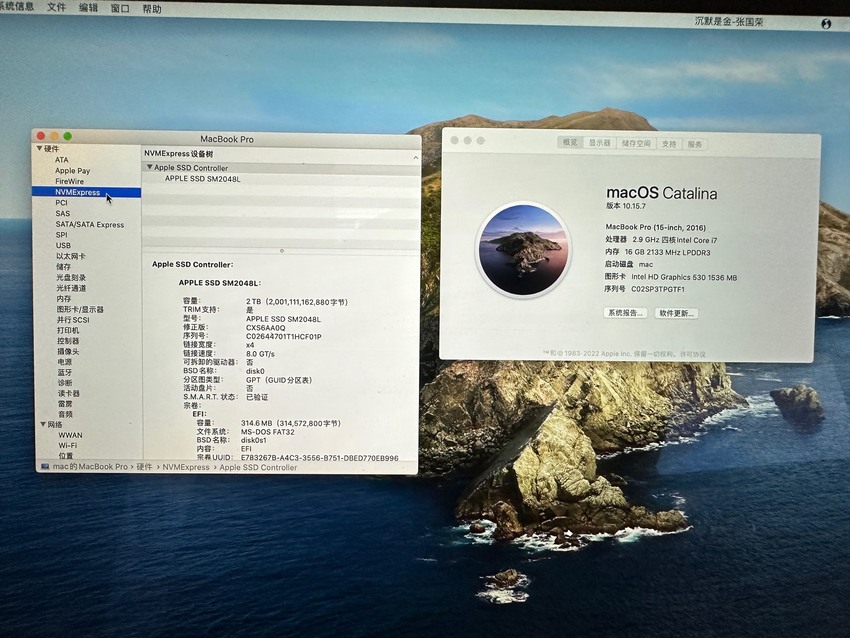Click the serial number C02644701T1HCF01P value

(284, 336)
